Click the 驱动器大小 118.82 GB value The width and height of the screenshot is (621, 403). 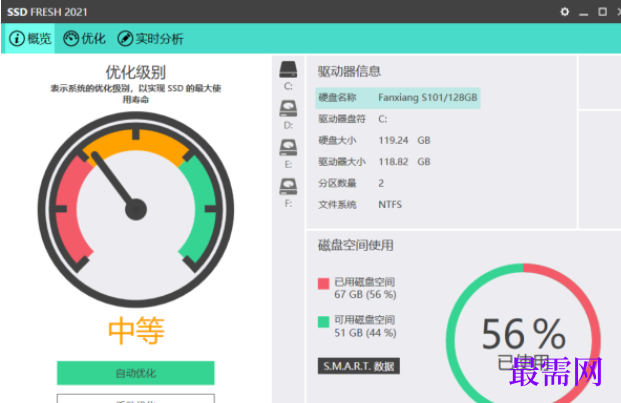(x=404, y=162)
